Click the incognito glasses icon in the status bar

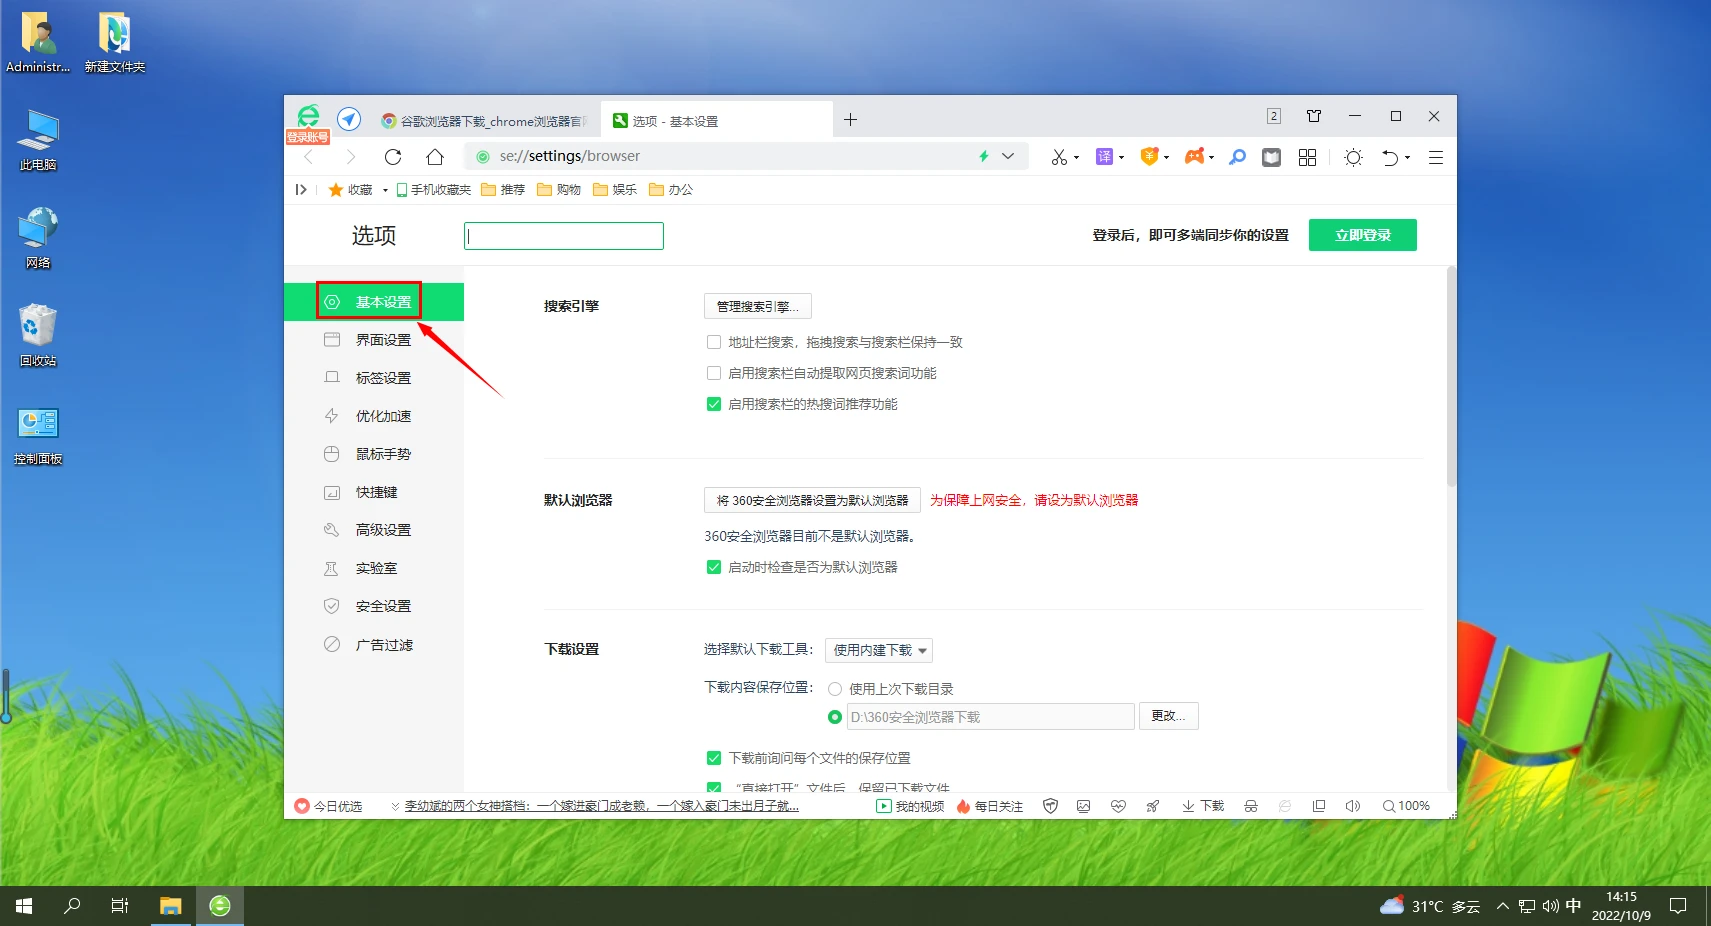[x=1251, y=806]
